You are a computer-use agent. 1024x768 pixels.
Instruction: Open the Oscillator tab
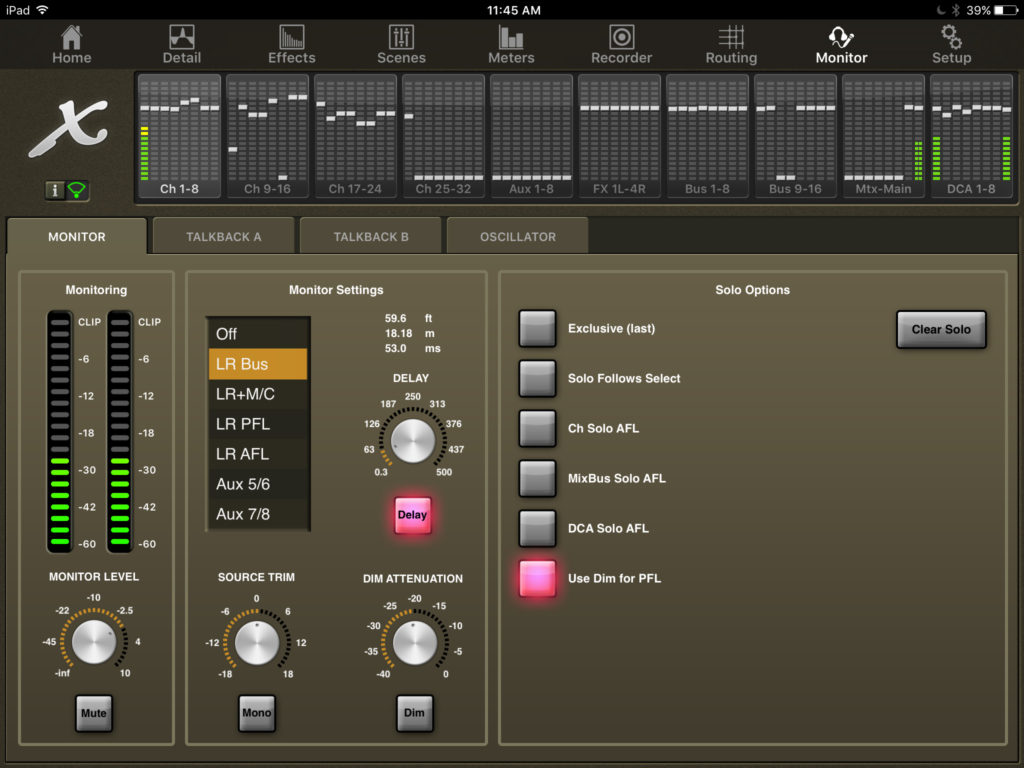tap(517, 236)
